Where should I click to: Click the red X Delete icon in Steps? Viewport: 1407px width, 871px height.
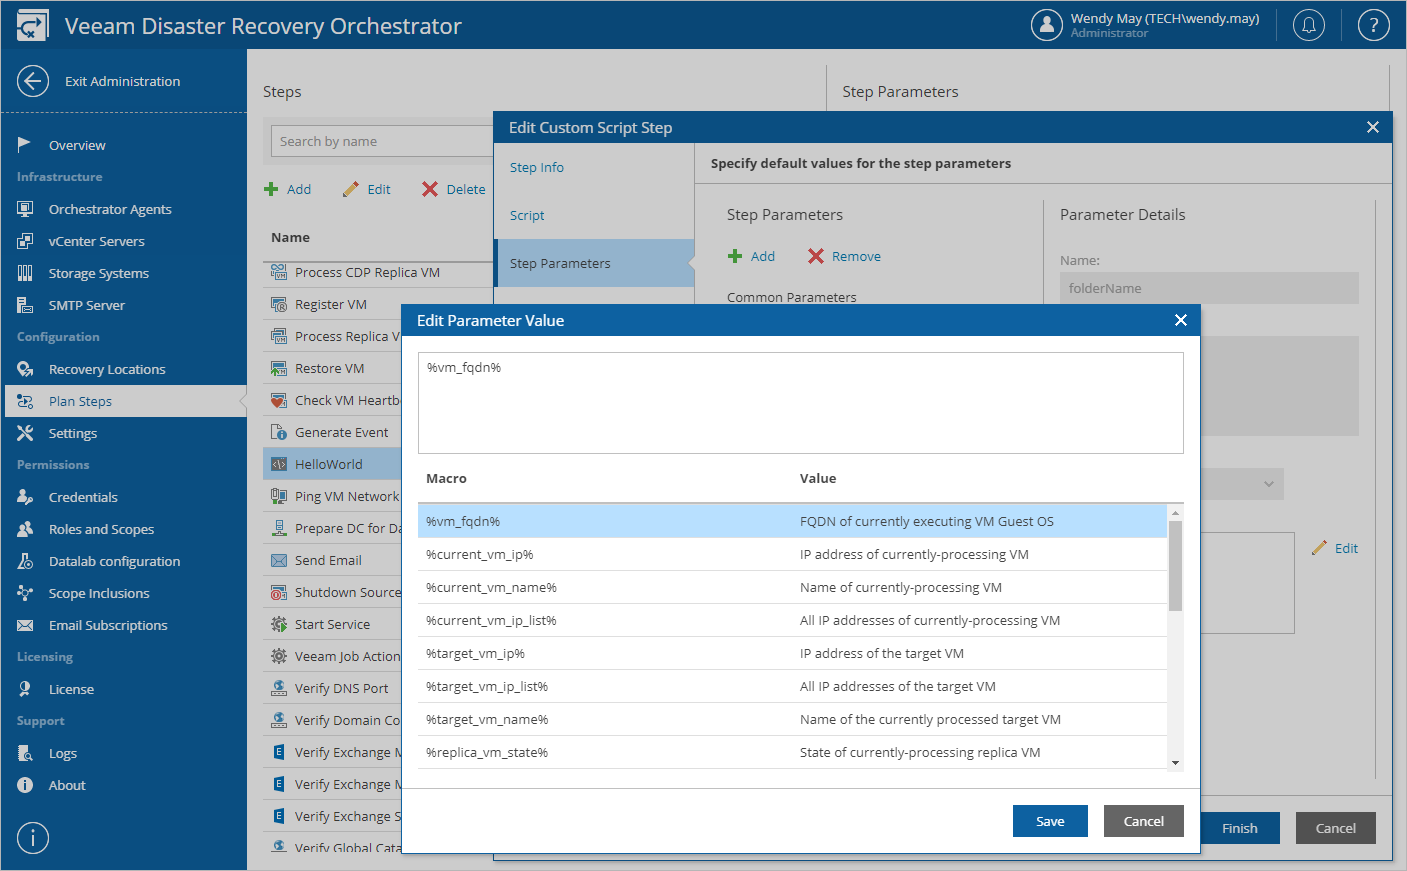point(430,189)
